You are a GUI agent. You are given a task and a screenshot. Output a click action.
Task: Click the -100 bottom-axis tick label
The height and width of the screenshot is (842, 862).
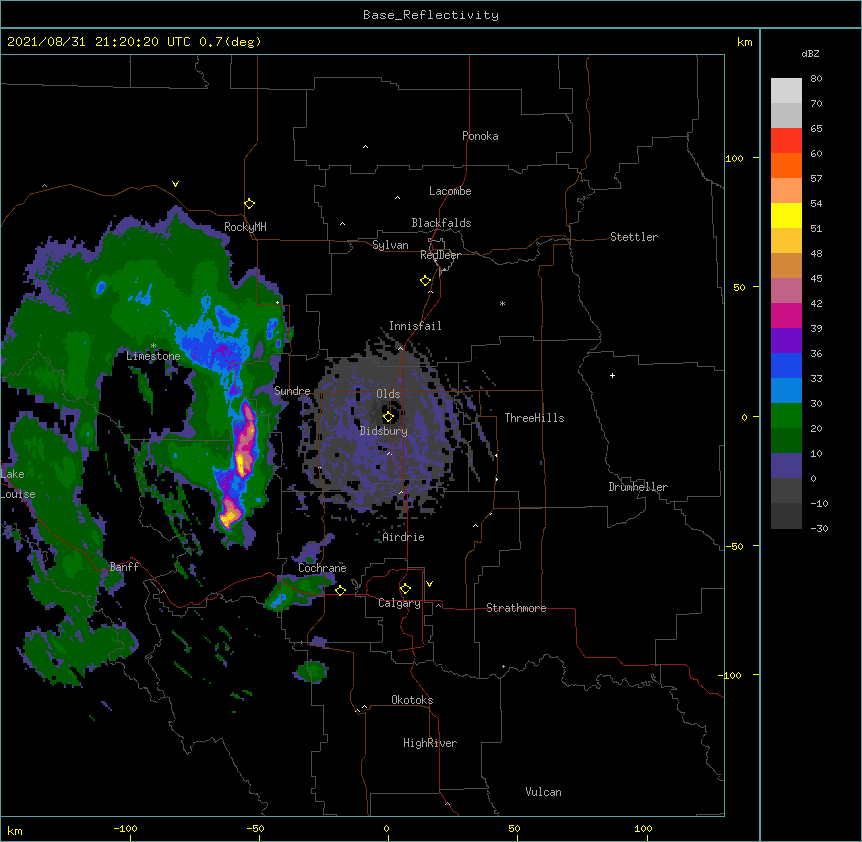coord(126,828)
